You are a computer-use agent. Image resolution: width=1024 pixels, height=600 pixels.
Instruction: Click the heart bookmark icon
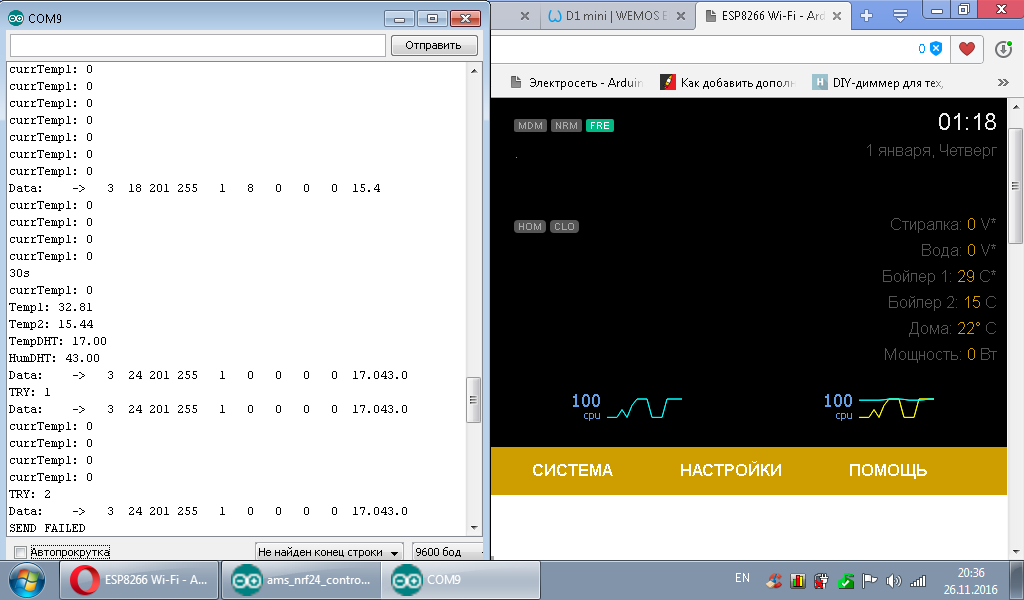click(x=967, y=49)
